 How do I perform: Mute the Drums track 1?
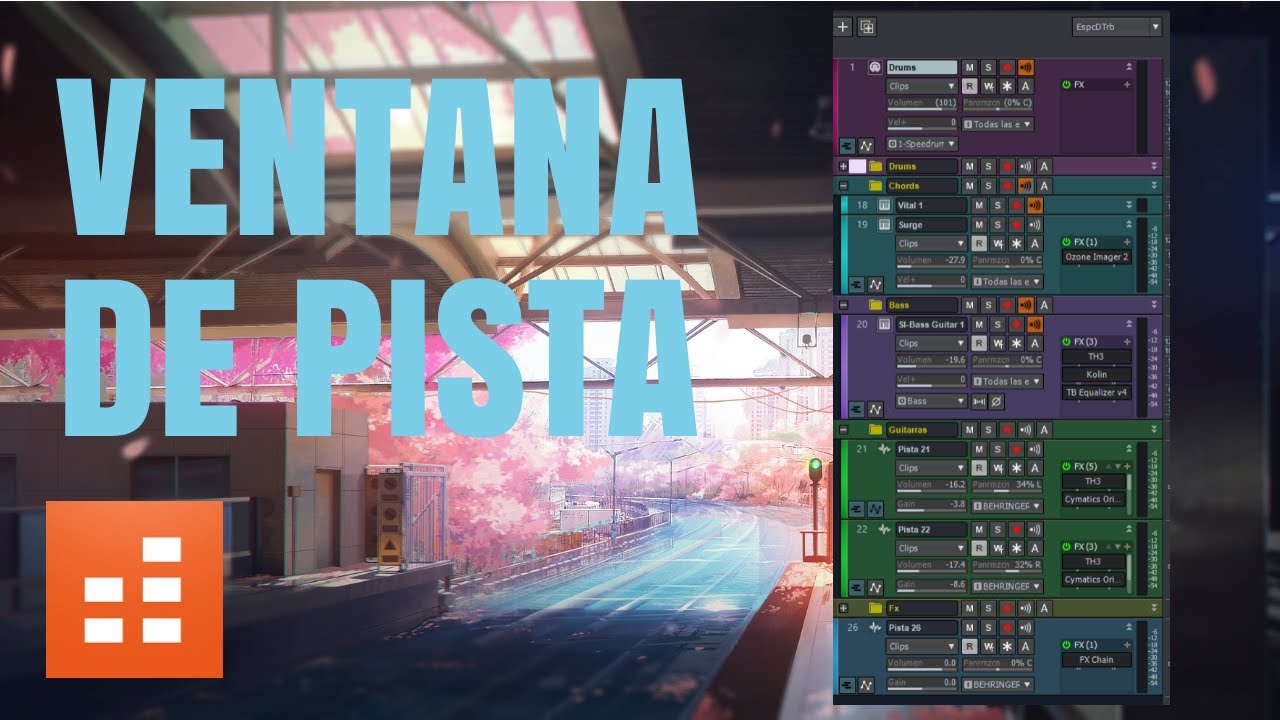click(968, 67)
